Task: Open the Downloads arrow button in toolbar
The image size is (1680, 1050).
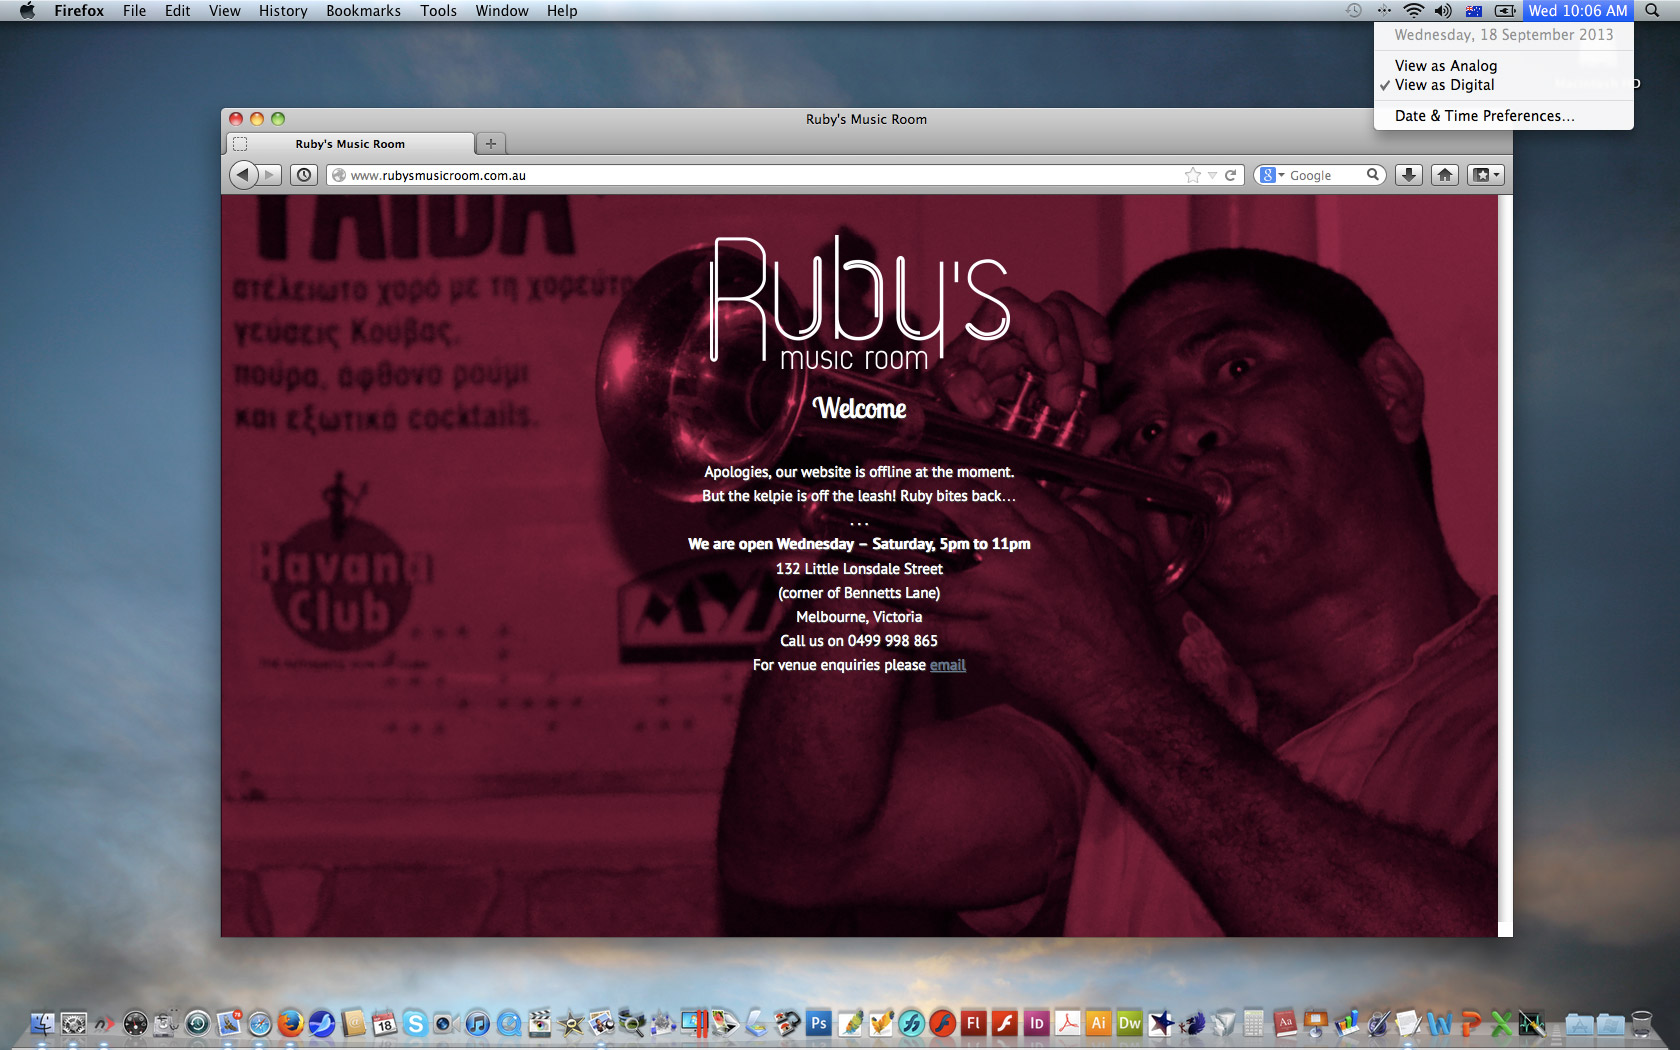Action: [1409, 175]
